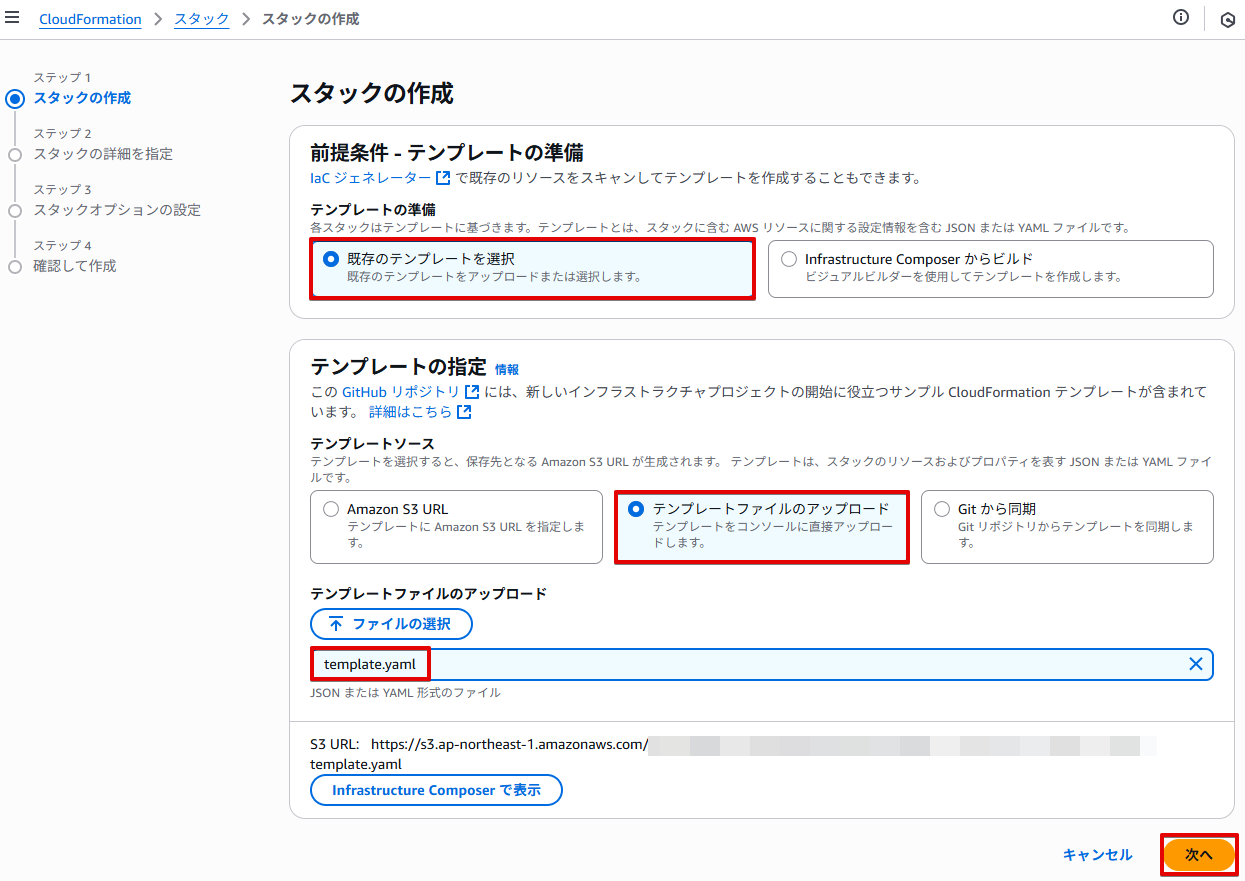This screenshot has width=1245, height=881.
Task: Select step 1 スタックの作成 in wizard
Action: pos(82,98)
